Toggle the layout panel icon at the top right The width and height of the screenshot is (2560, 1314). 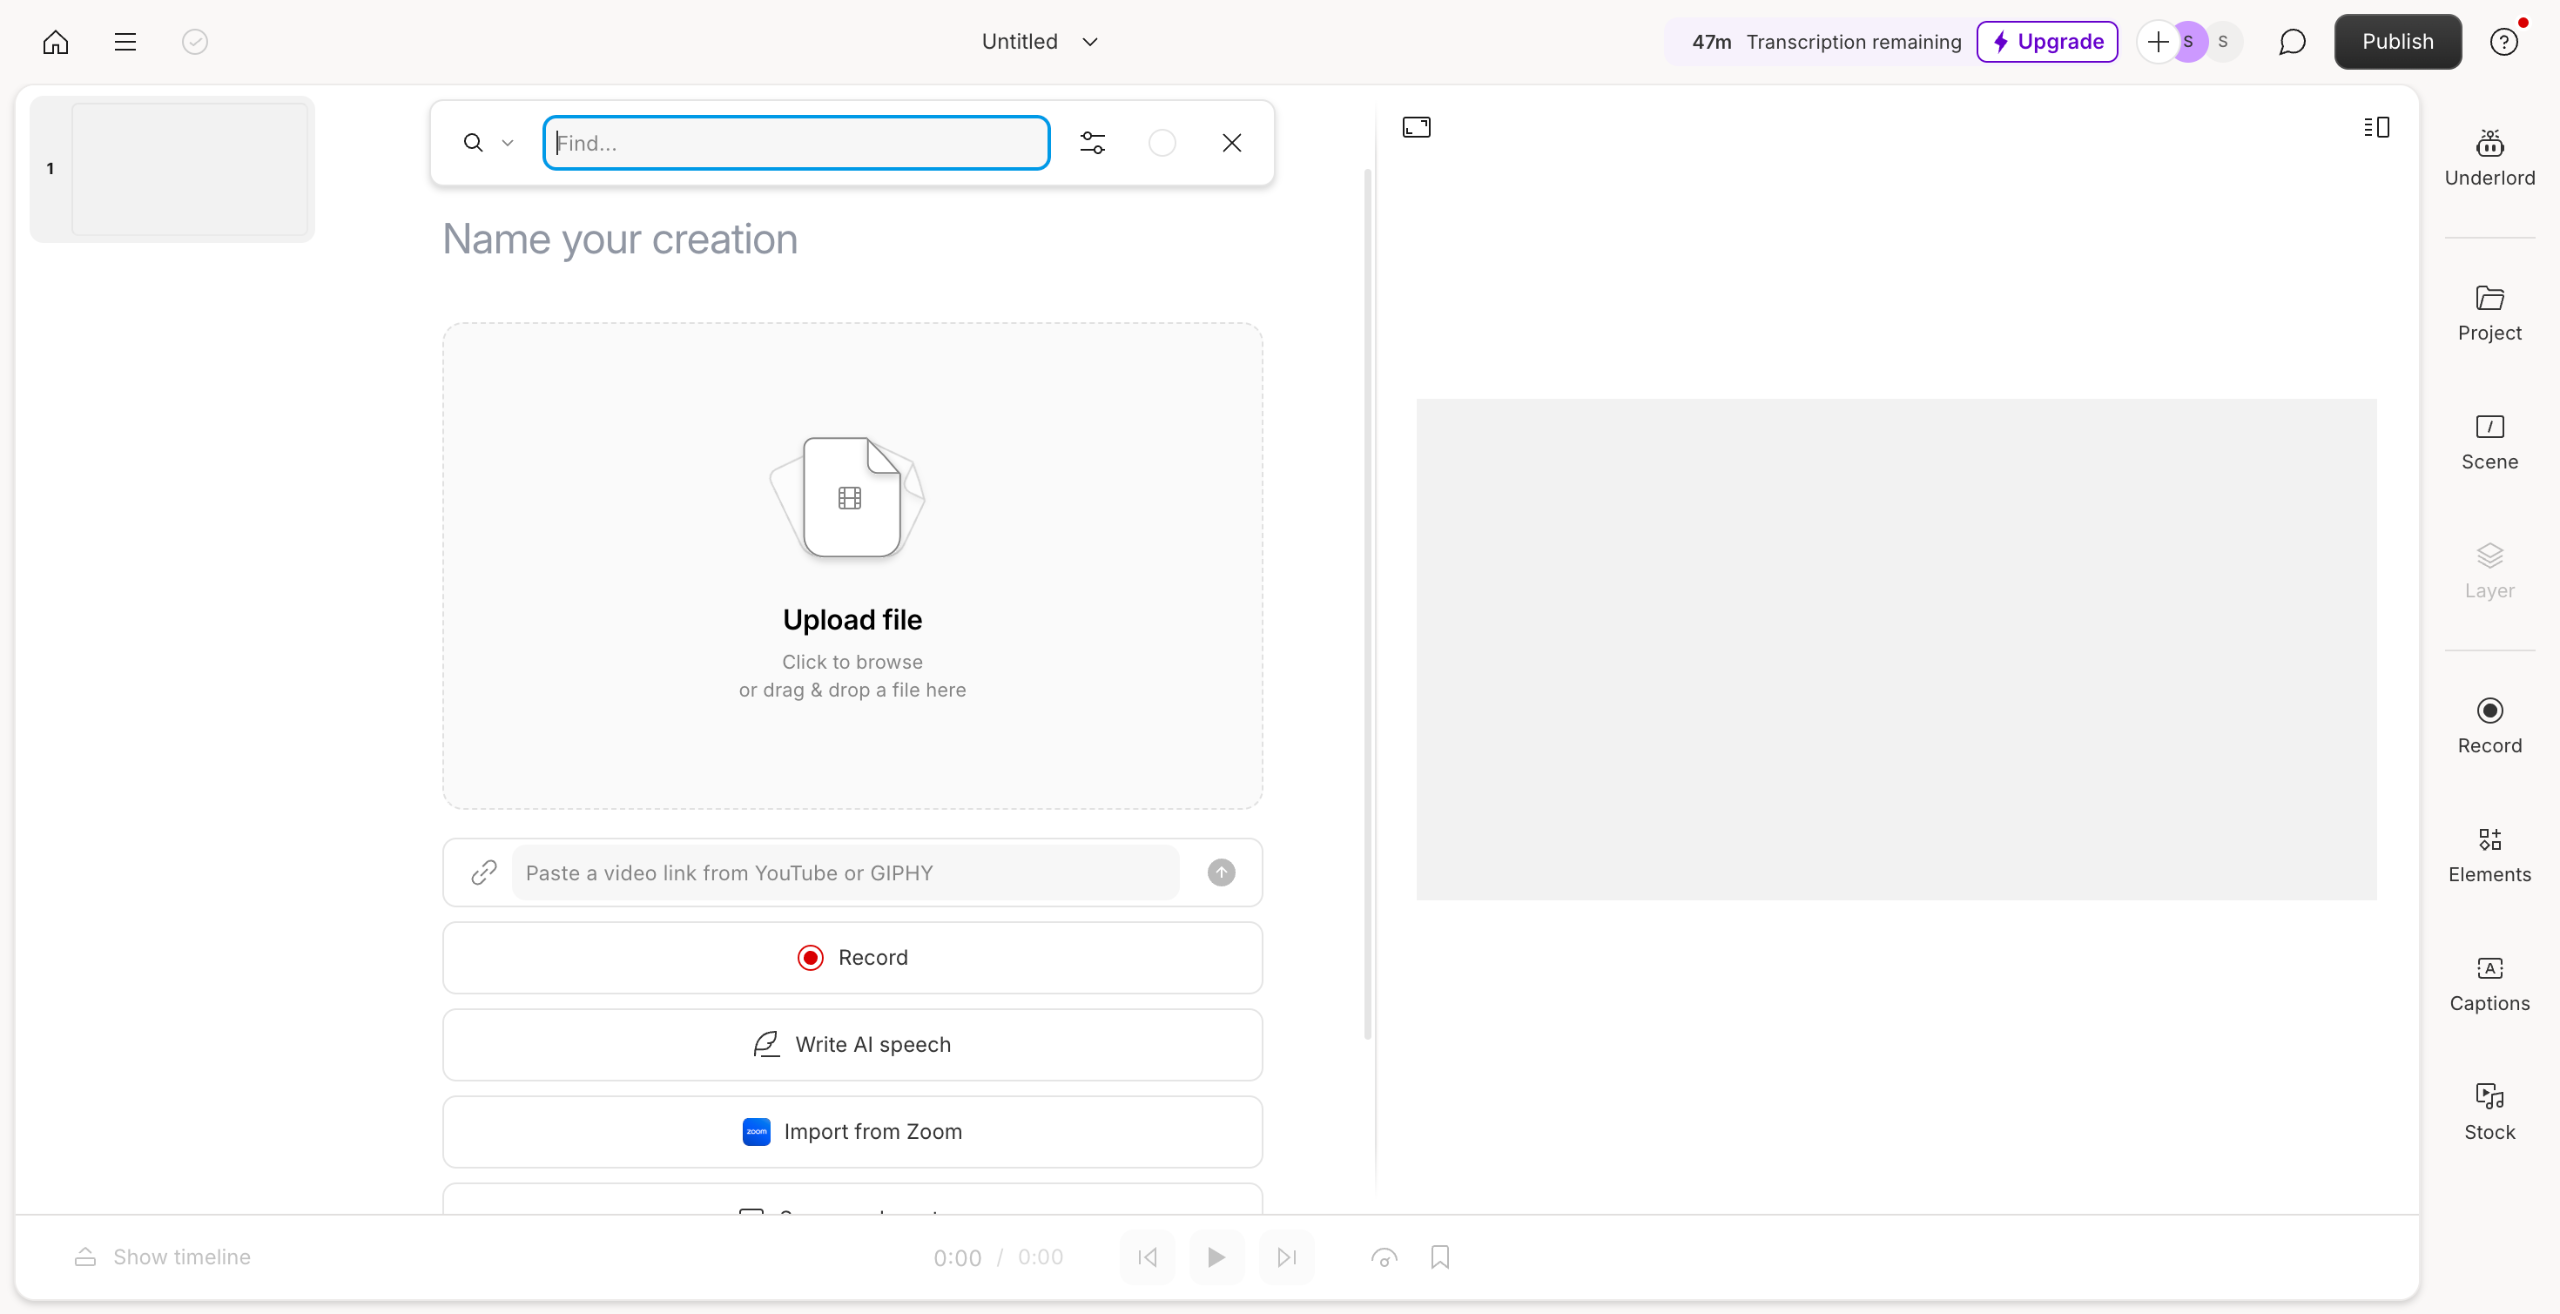tap(2376, 127)
